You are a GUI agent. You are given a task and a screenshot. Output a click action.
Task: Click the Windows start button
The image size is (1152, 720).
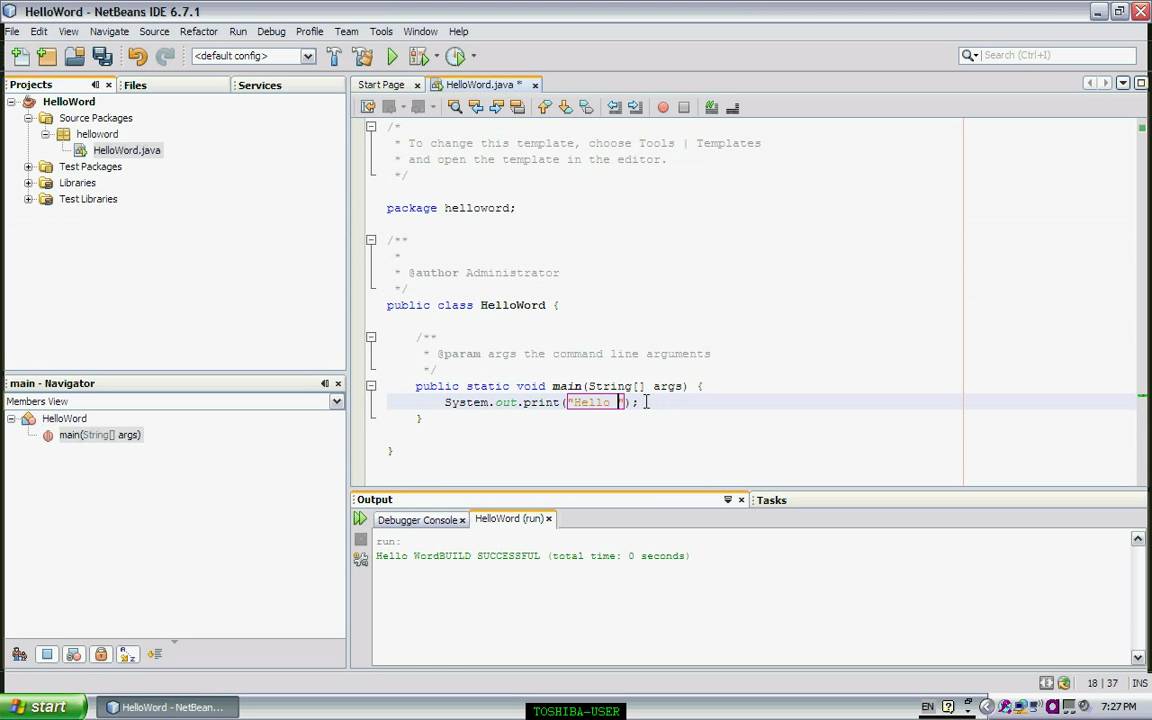click(x=44, y=707)
